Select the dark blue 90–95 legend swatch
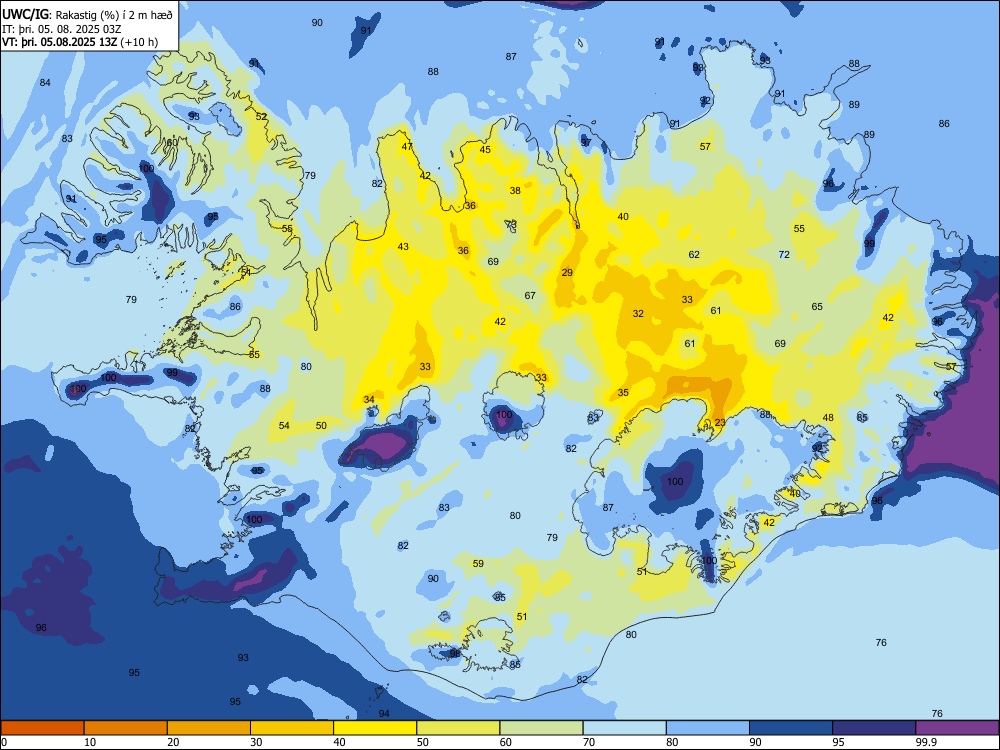 coord(791,728)
